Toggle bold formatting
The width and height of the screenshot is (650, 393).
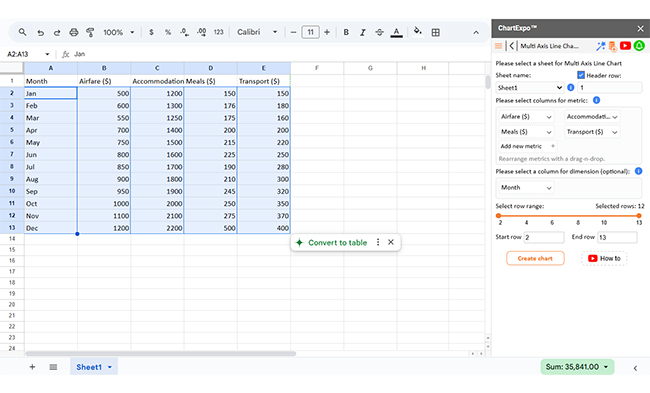pos(346,32)
